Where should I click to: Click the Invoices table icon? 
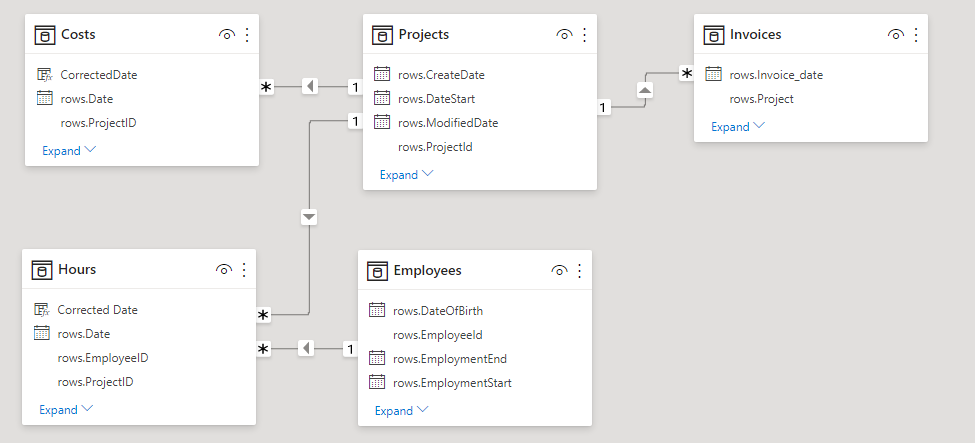click(714, 35)
